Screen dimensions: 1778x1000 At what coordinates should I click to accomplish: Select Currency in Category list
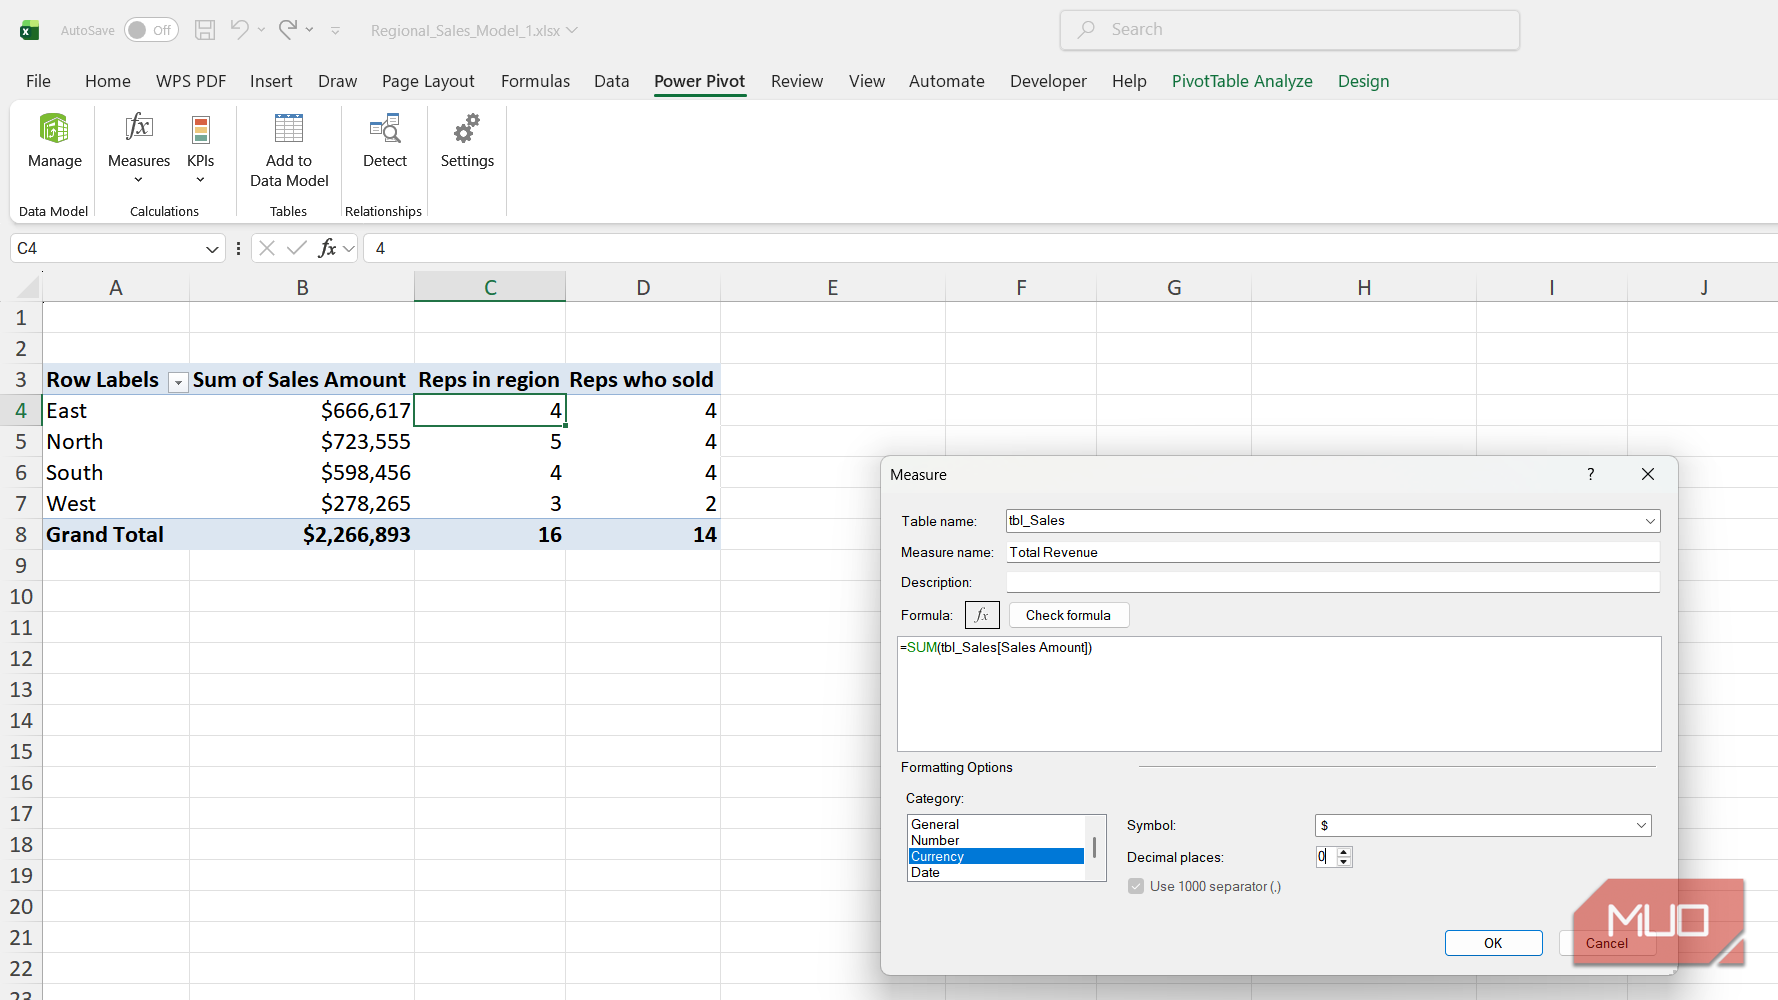click(x=996, y=856)
